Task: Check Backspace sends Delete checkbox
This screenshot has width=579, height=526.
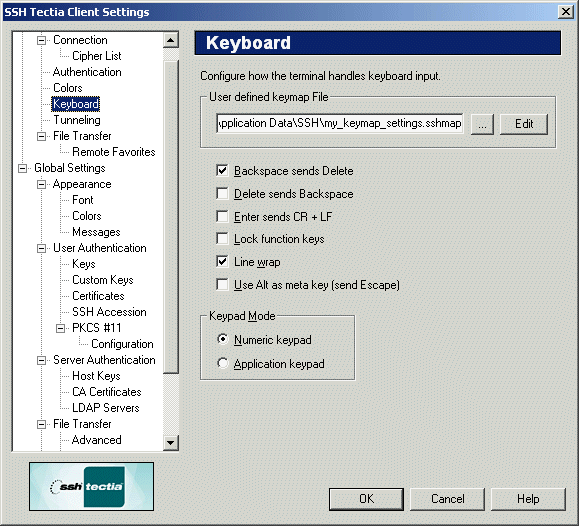Action: click(x=222, y=171)
